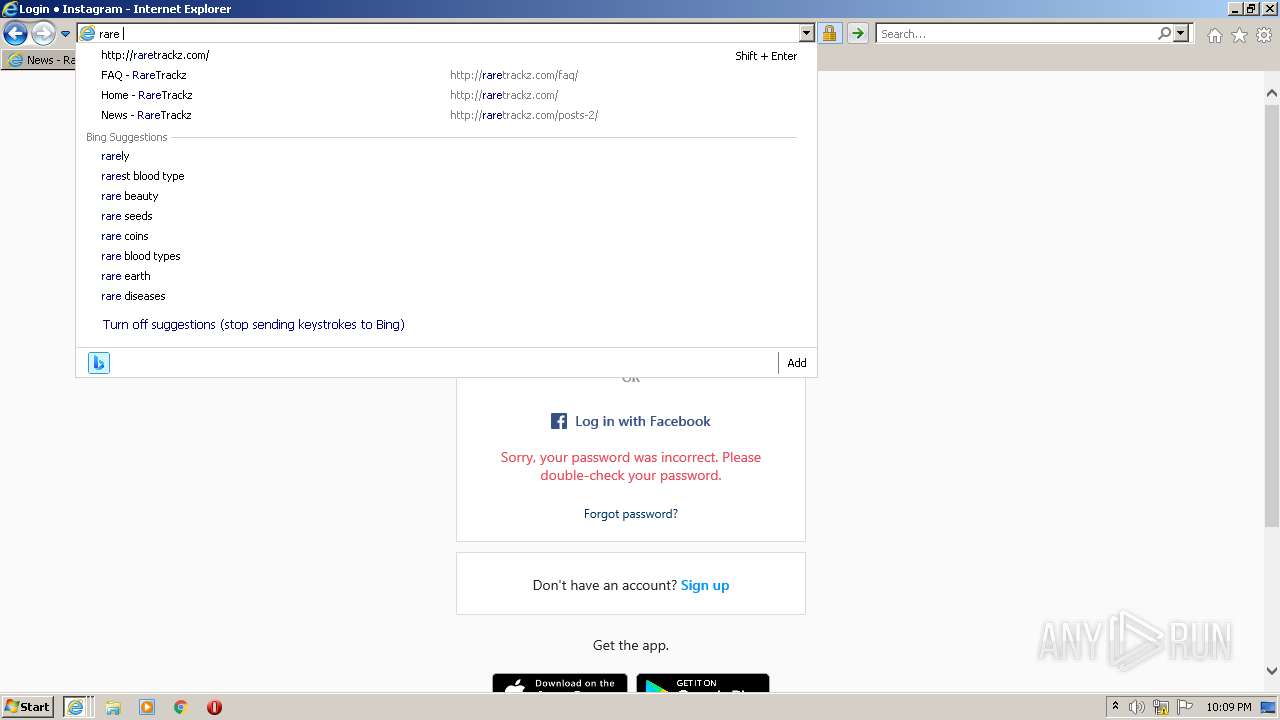Open Favorites star icon
Screen dimensions: 1280x720
tap(1239, 35)
